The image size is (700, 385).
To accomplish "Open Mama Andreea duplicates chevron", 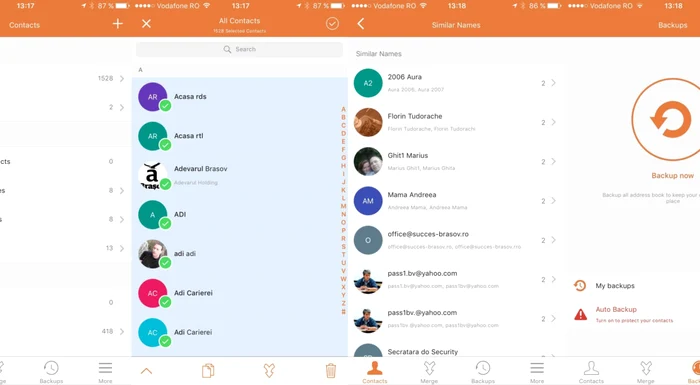I will [x=554, y=201].
